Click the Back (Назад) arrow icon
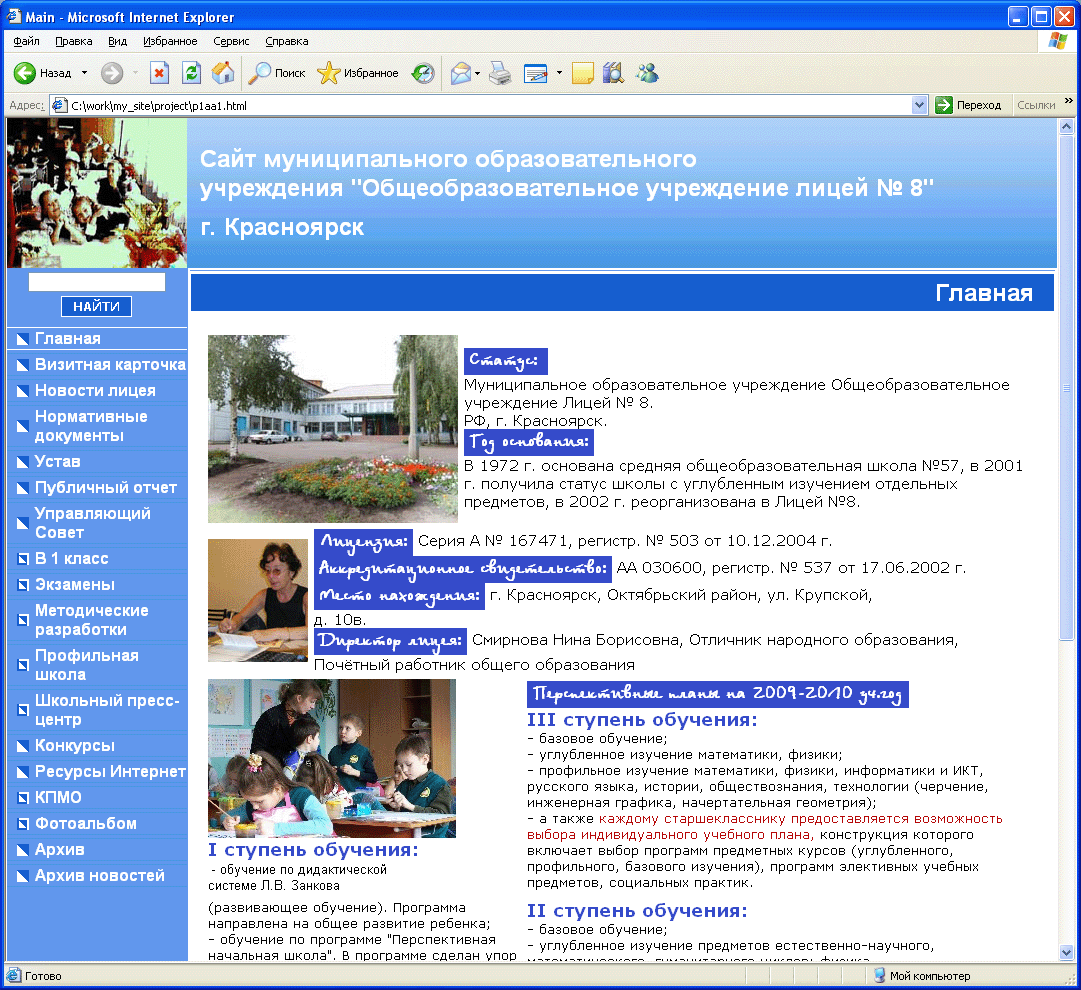 [x=25, y=72]
